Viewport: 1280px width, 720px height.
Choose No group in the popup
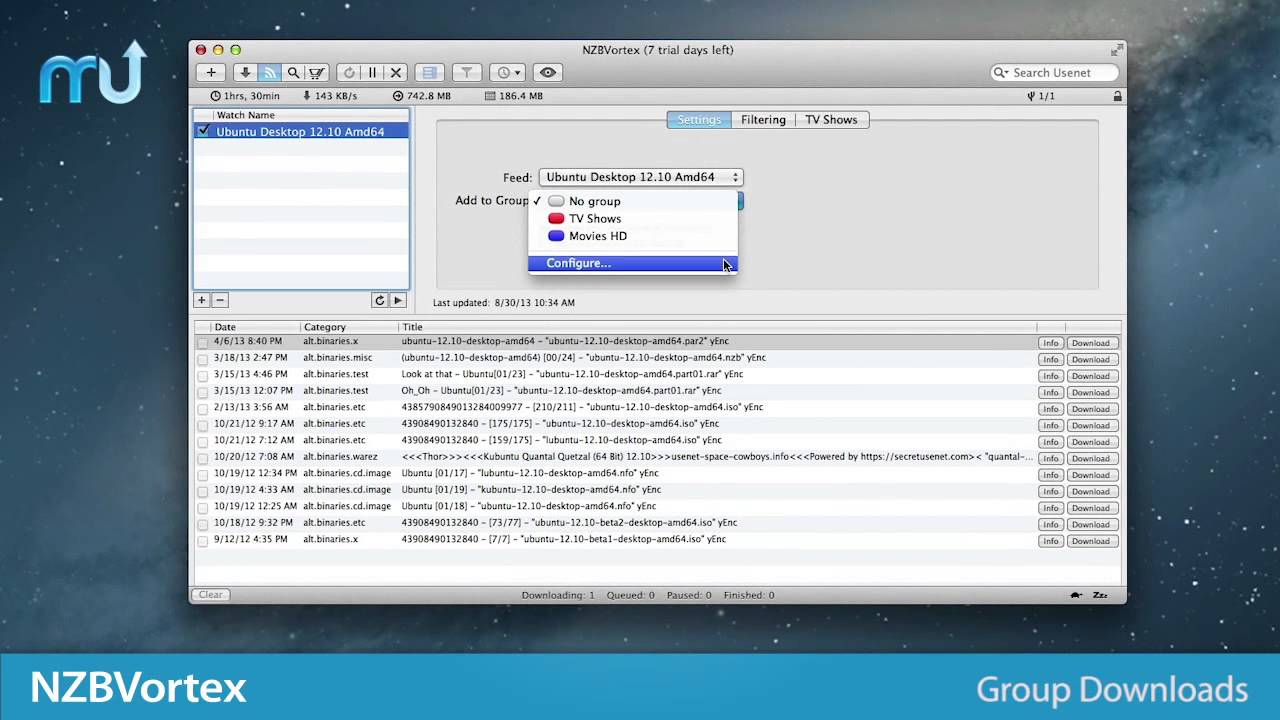[x=632, y=201]
